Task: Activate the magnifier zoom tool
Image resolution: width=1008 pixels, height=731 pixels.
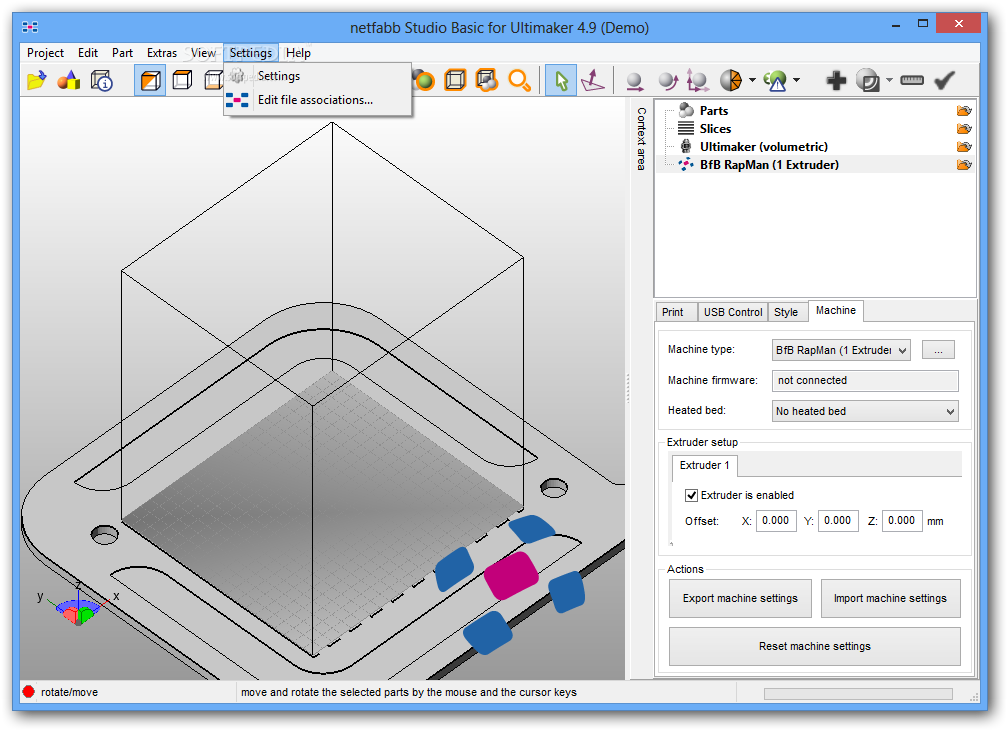Action: click(519, 81)
